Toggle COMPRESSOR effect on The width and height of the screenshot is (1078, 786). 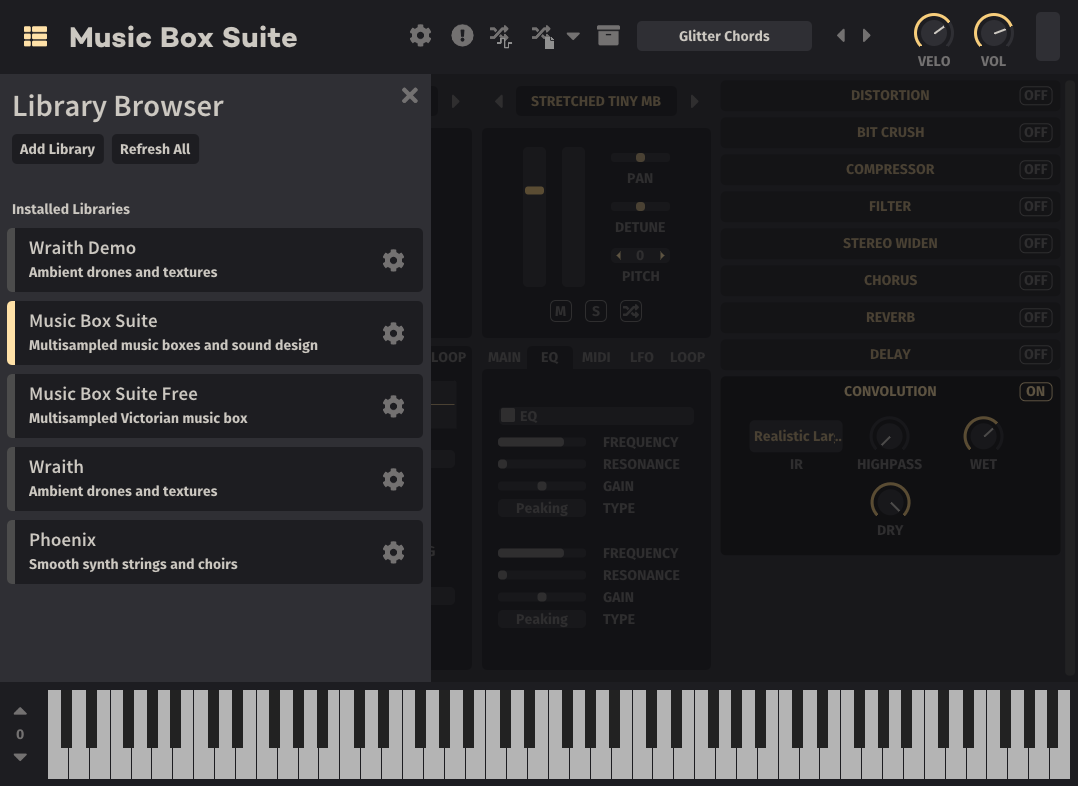(1035, 170)
